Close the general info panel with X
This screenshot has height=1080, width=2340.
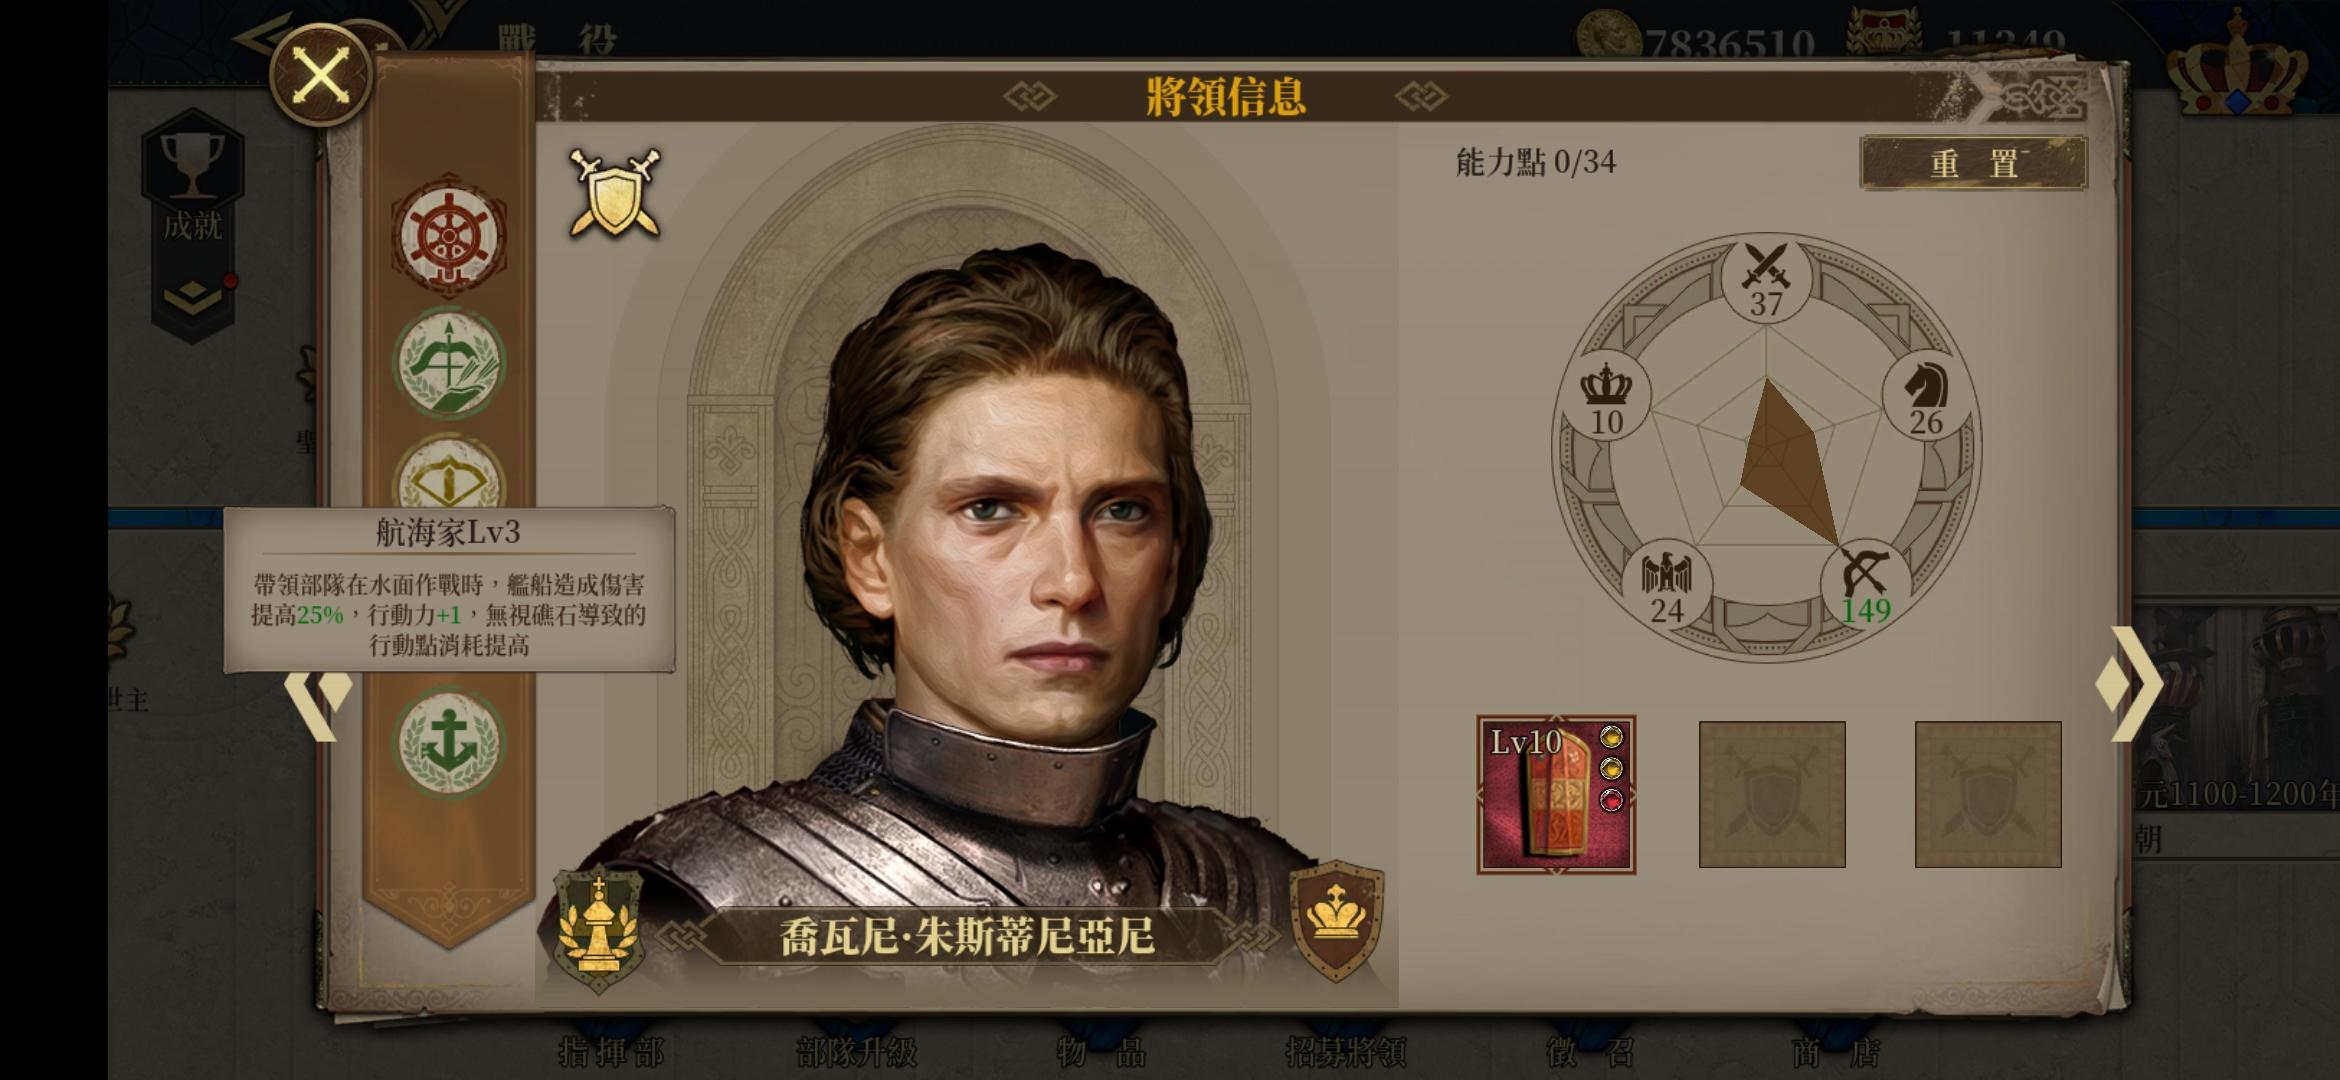(x=321, y=76)
